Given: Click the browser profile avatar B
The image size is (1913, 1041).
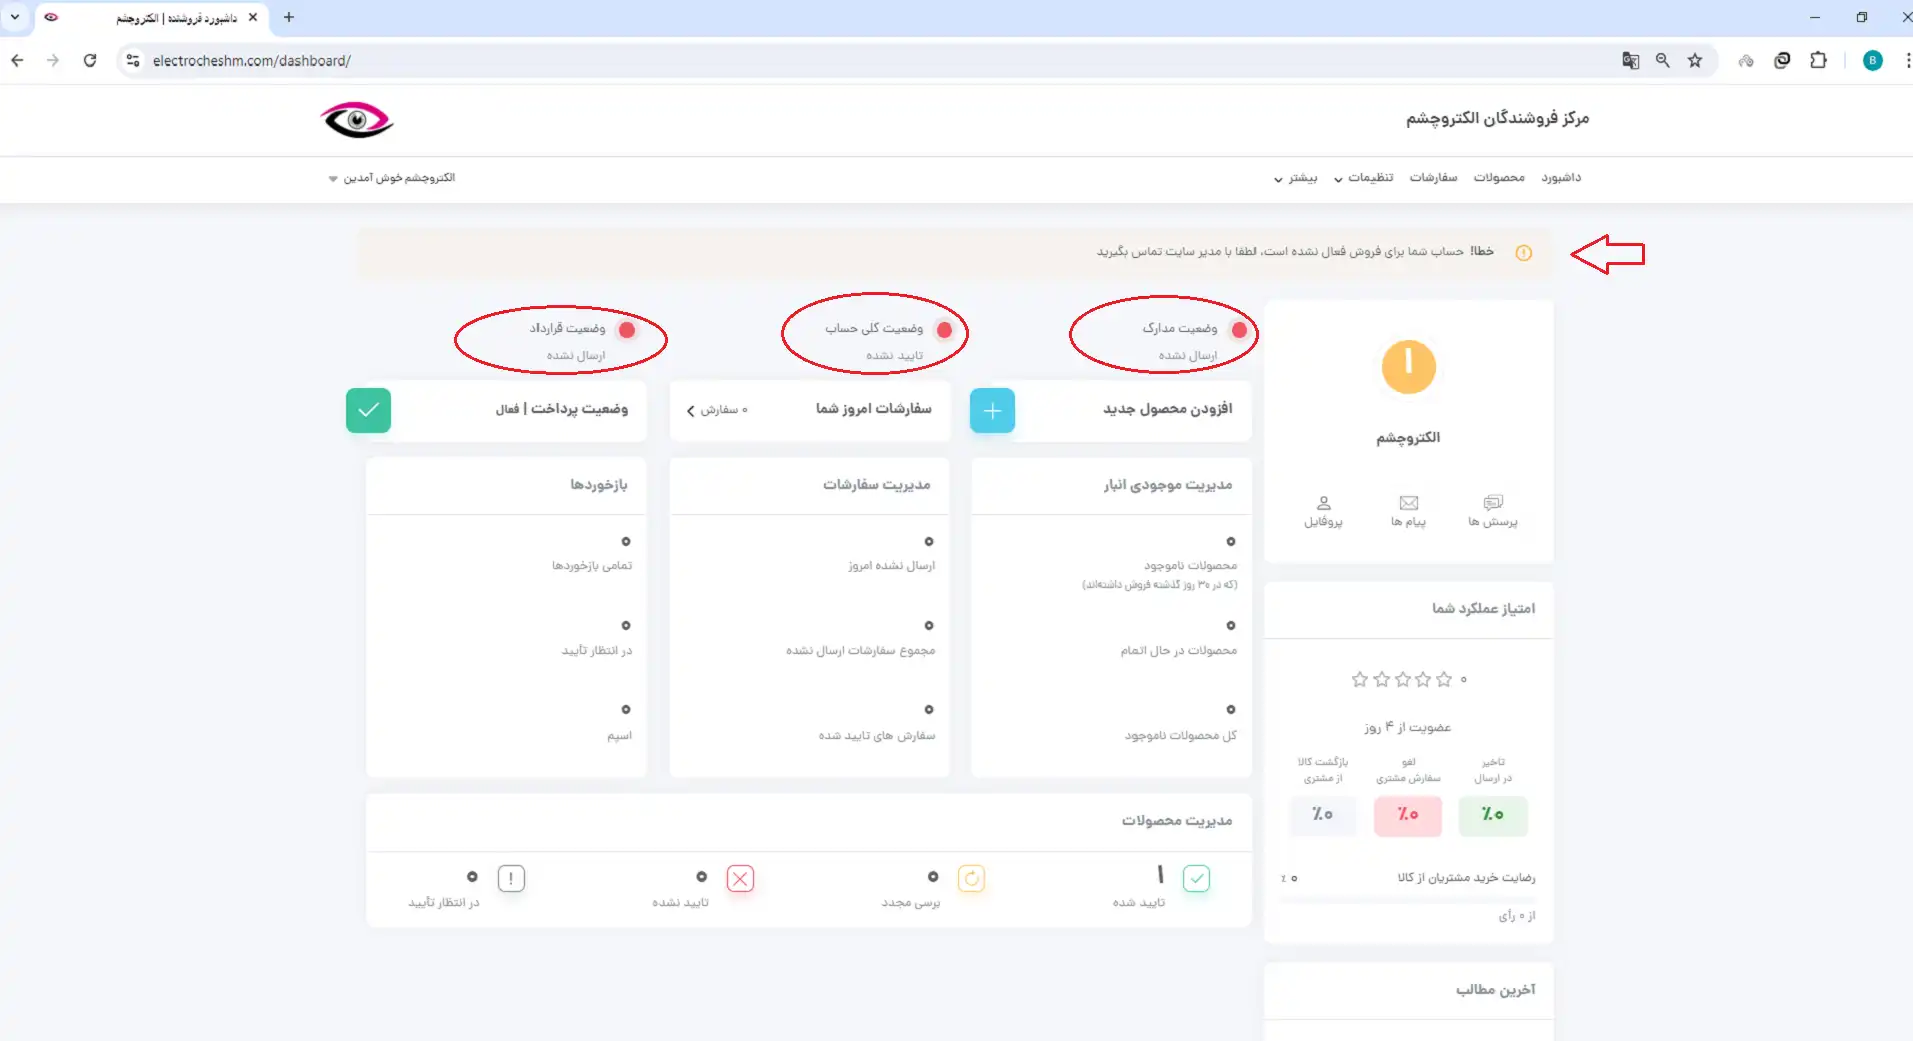Looking at the screenshot, I should tap(1873, 60).
